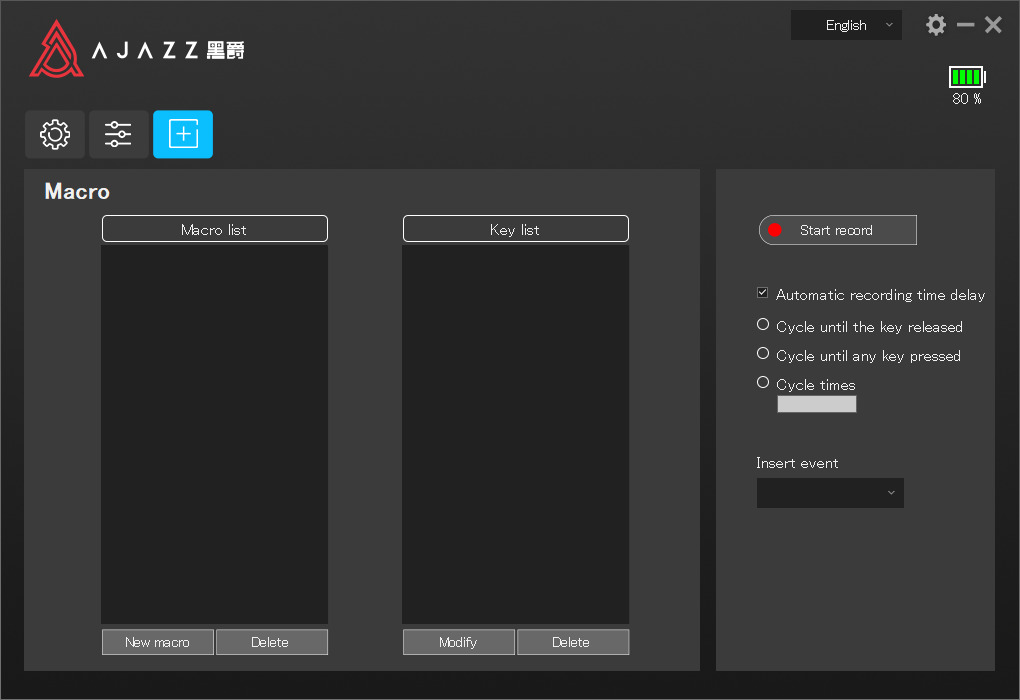Check the battery level indicator
The width and height of the screenshot is (1020, 700).
[x=967, y=77]
